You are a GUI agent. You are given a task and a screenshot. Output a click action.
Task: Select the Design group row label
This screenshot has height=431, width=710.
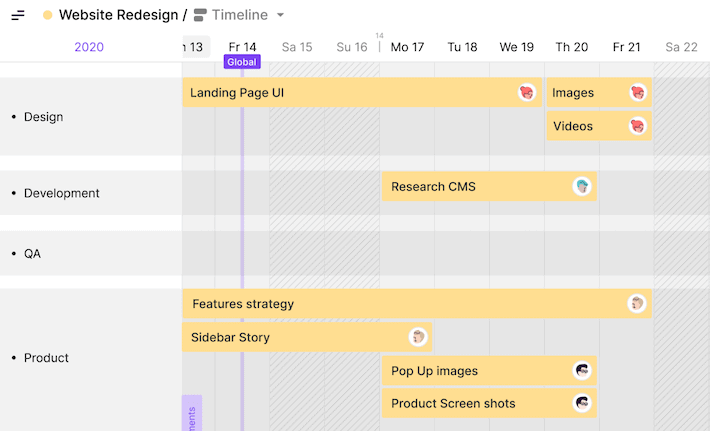point(43,117)
